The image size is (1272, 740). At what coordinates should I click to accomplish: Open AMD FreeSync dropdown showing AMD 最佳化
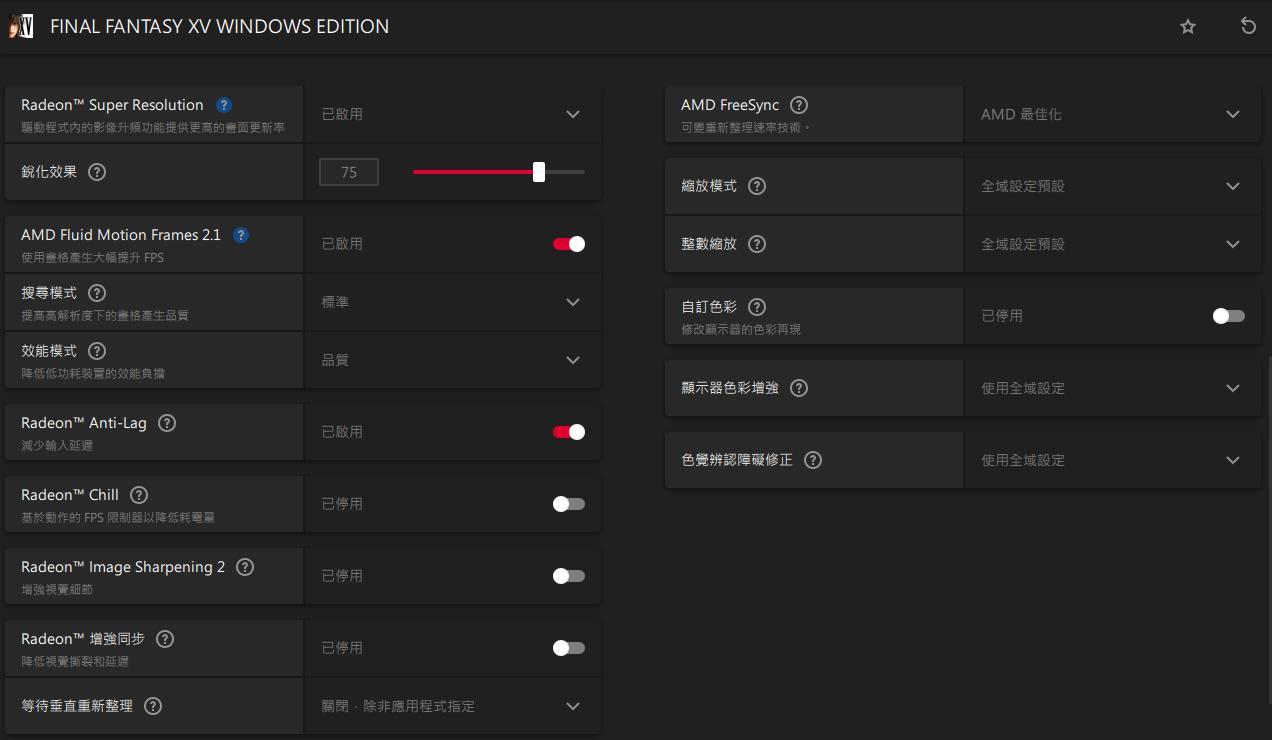pos(1113,114)
